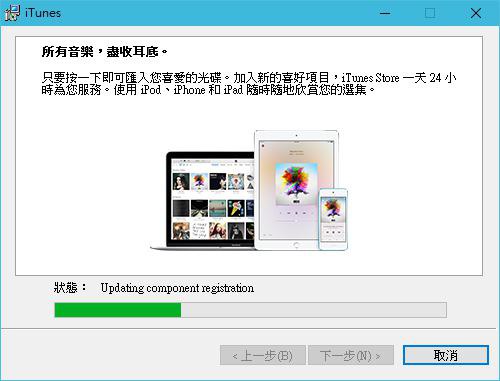Click the iTunes window title text
This screenshot has width=500, height=381.
pyautogui.click(x=43, y=13)
